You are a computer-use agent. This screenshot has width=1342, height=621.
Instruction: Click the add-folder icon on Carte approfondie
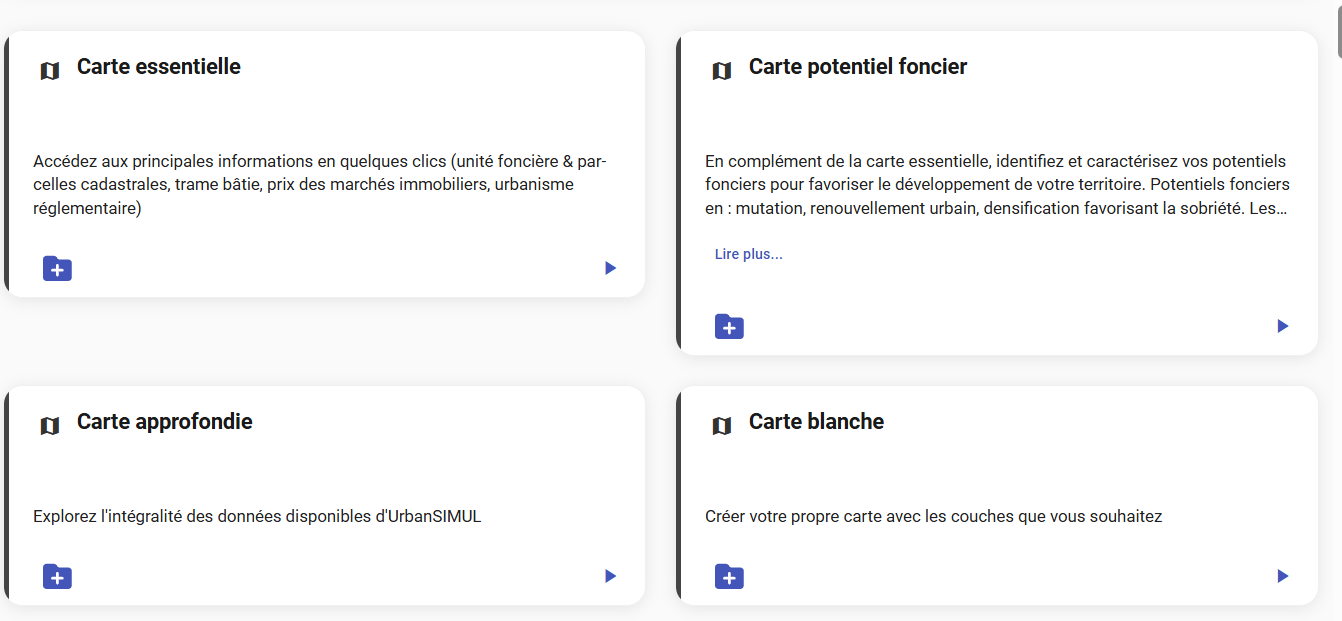click(x=57, y=577)
